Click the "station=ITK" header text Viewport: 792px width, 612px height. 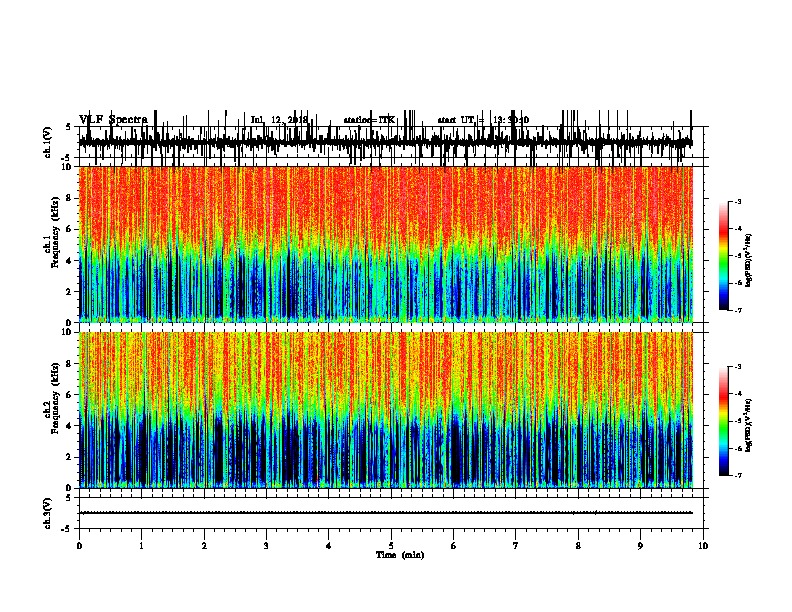[x=369, y=120]
